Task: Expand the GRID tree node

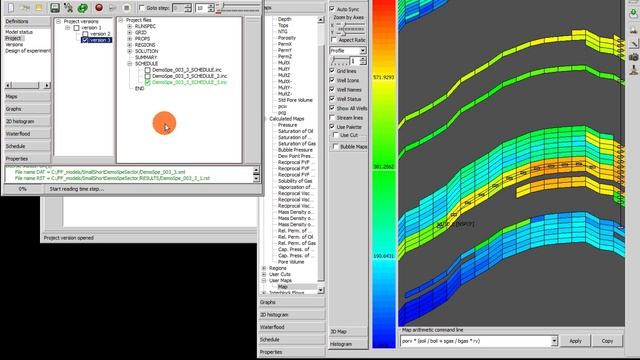Action: tap(129, 32)
